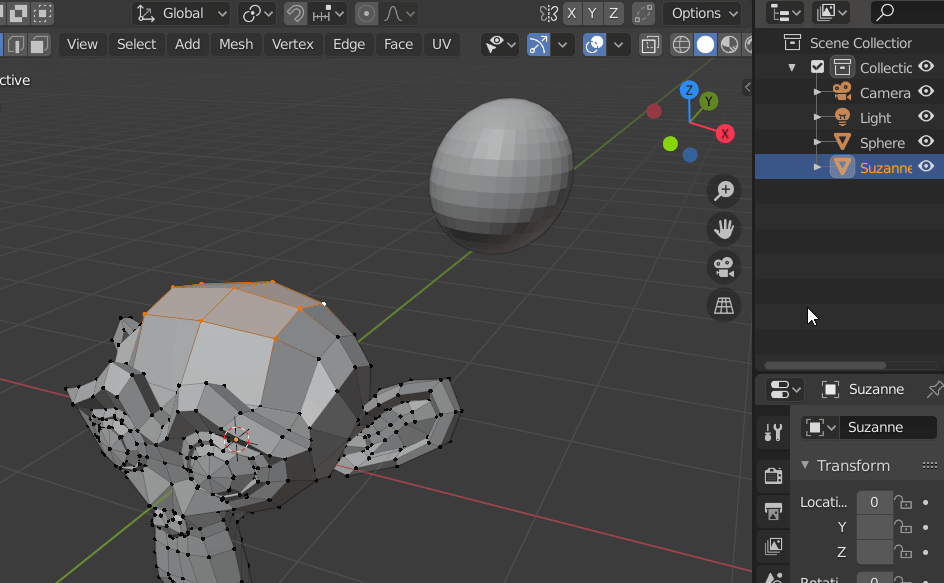944x583 pixels.
Task: Toggle X axis mirror
Action: pos(571,13)
